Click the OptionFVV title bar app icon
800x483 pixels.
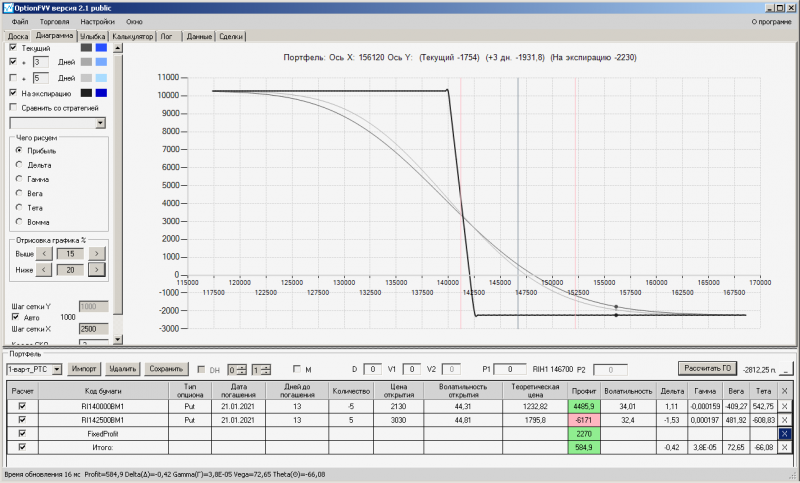click(x=8, y=8)
